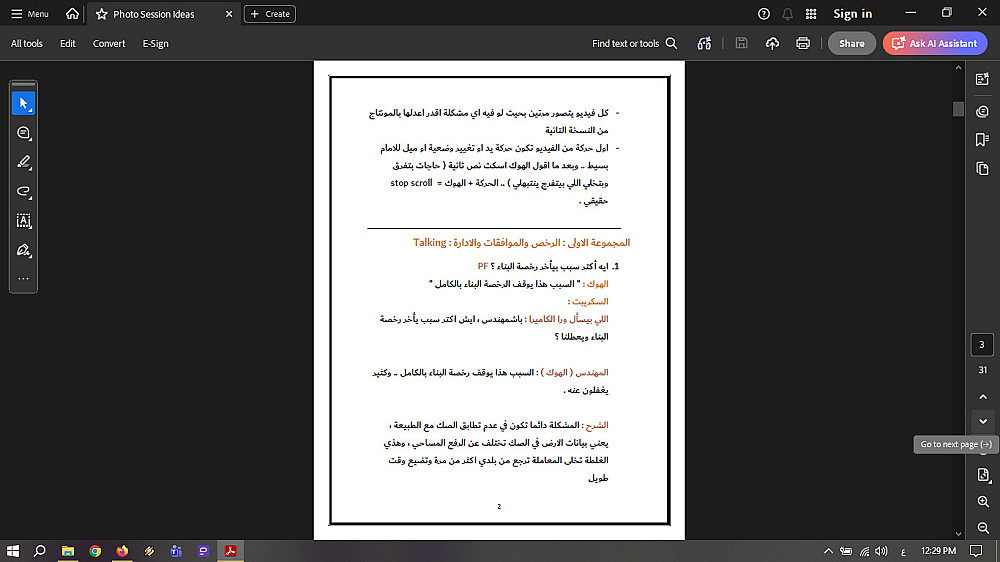Screen dimensions: 1000x562
Task: Open Microsoft Teams from taskbar
Action: click(x=176, y=551)
